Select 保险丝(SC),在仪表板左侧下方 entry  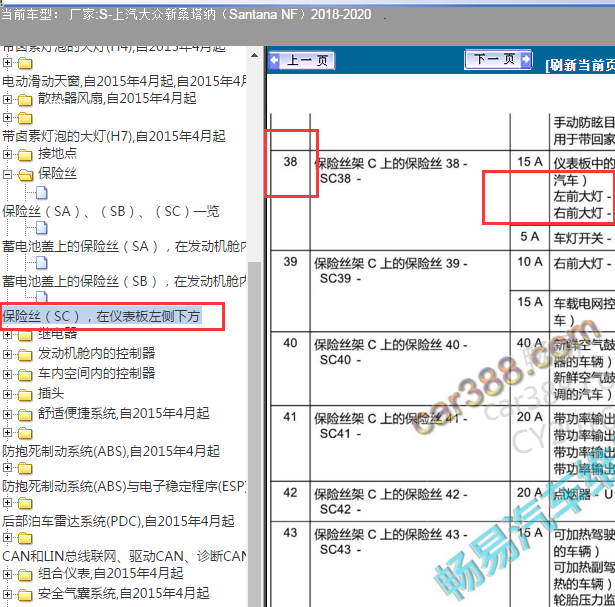(x=102, y=316)
